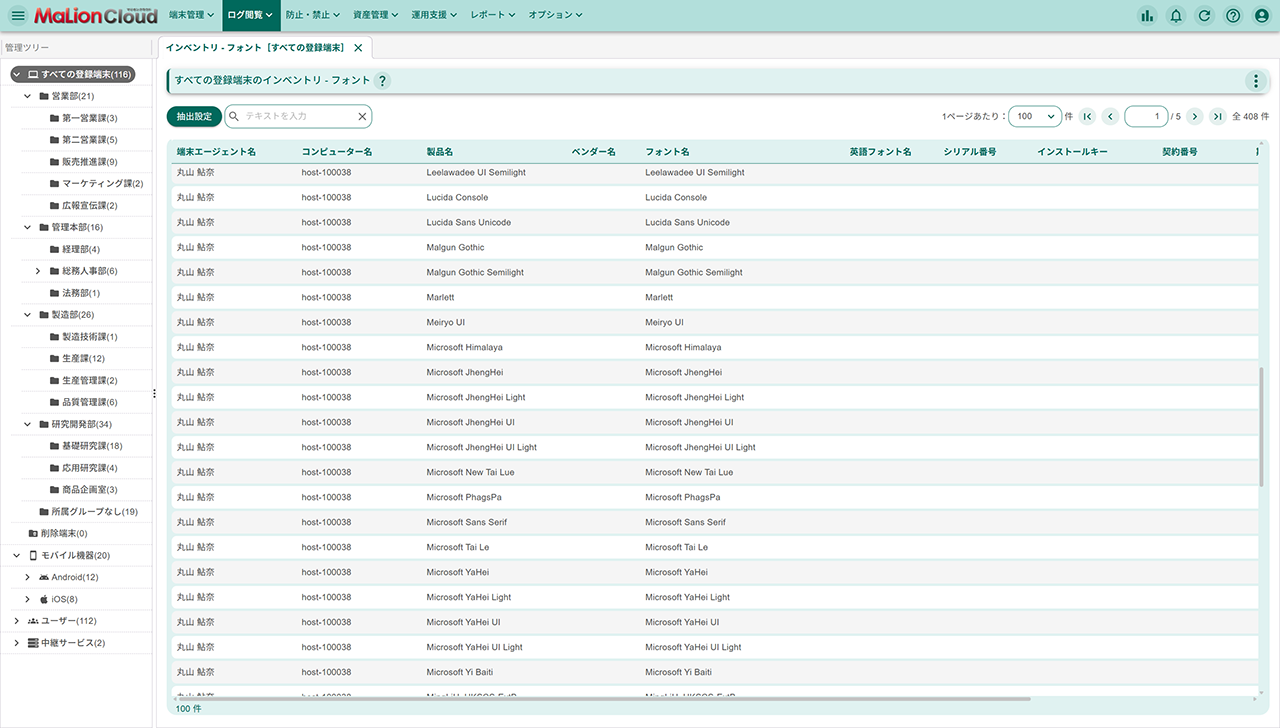Image resolution: width=1280 pixels, height=728 pixels.
Task: Open the レポート menu
Action: pos(492,16)
